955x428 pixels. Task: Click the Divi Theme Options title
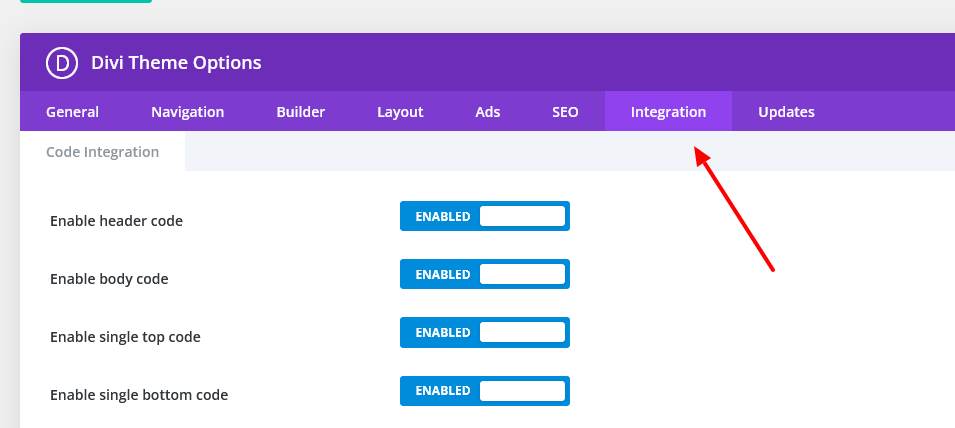(x=176, y=63)
